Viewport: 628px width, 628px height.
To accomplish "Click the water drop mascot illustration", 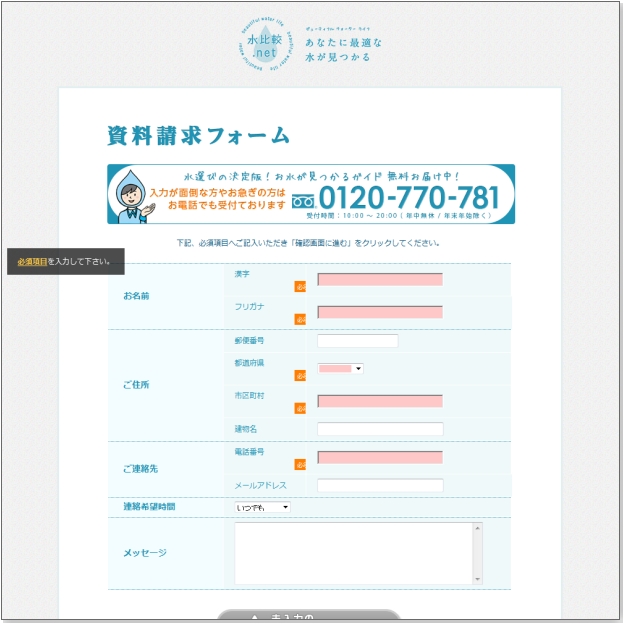I will 134,197.
